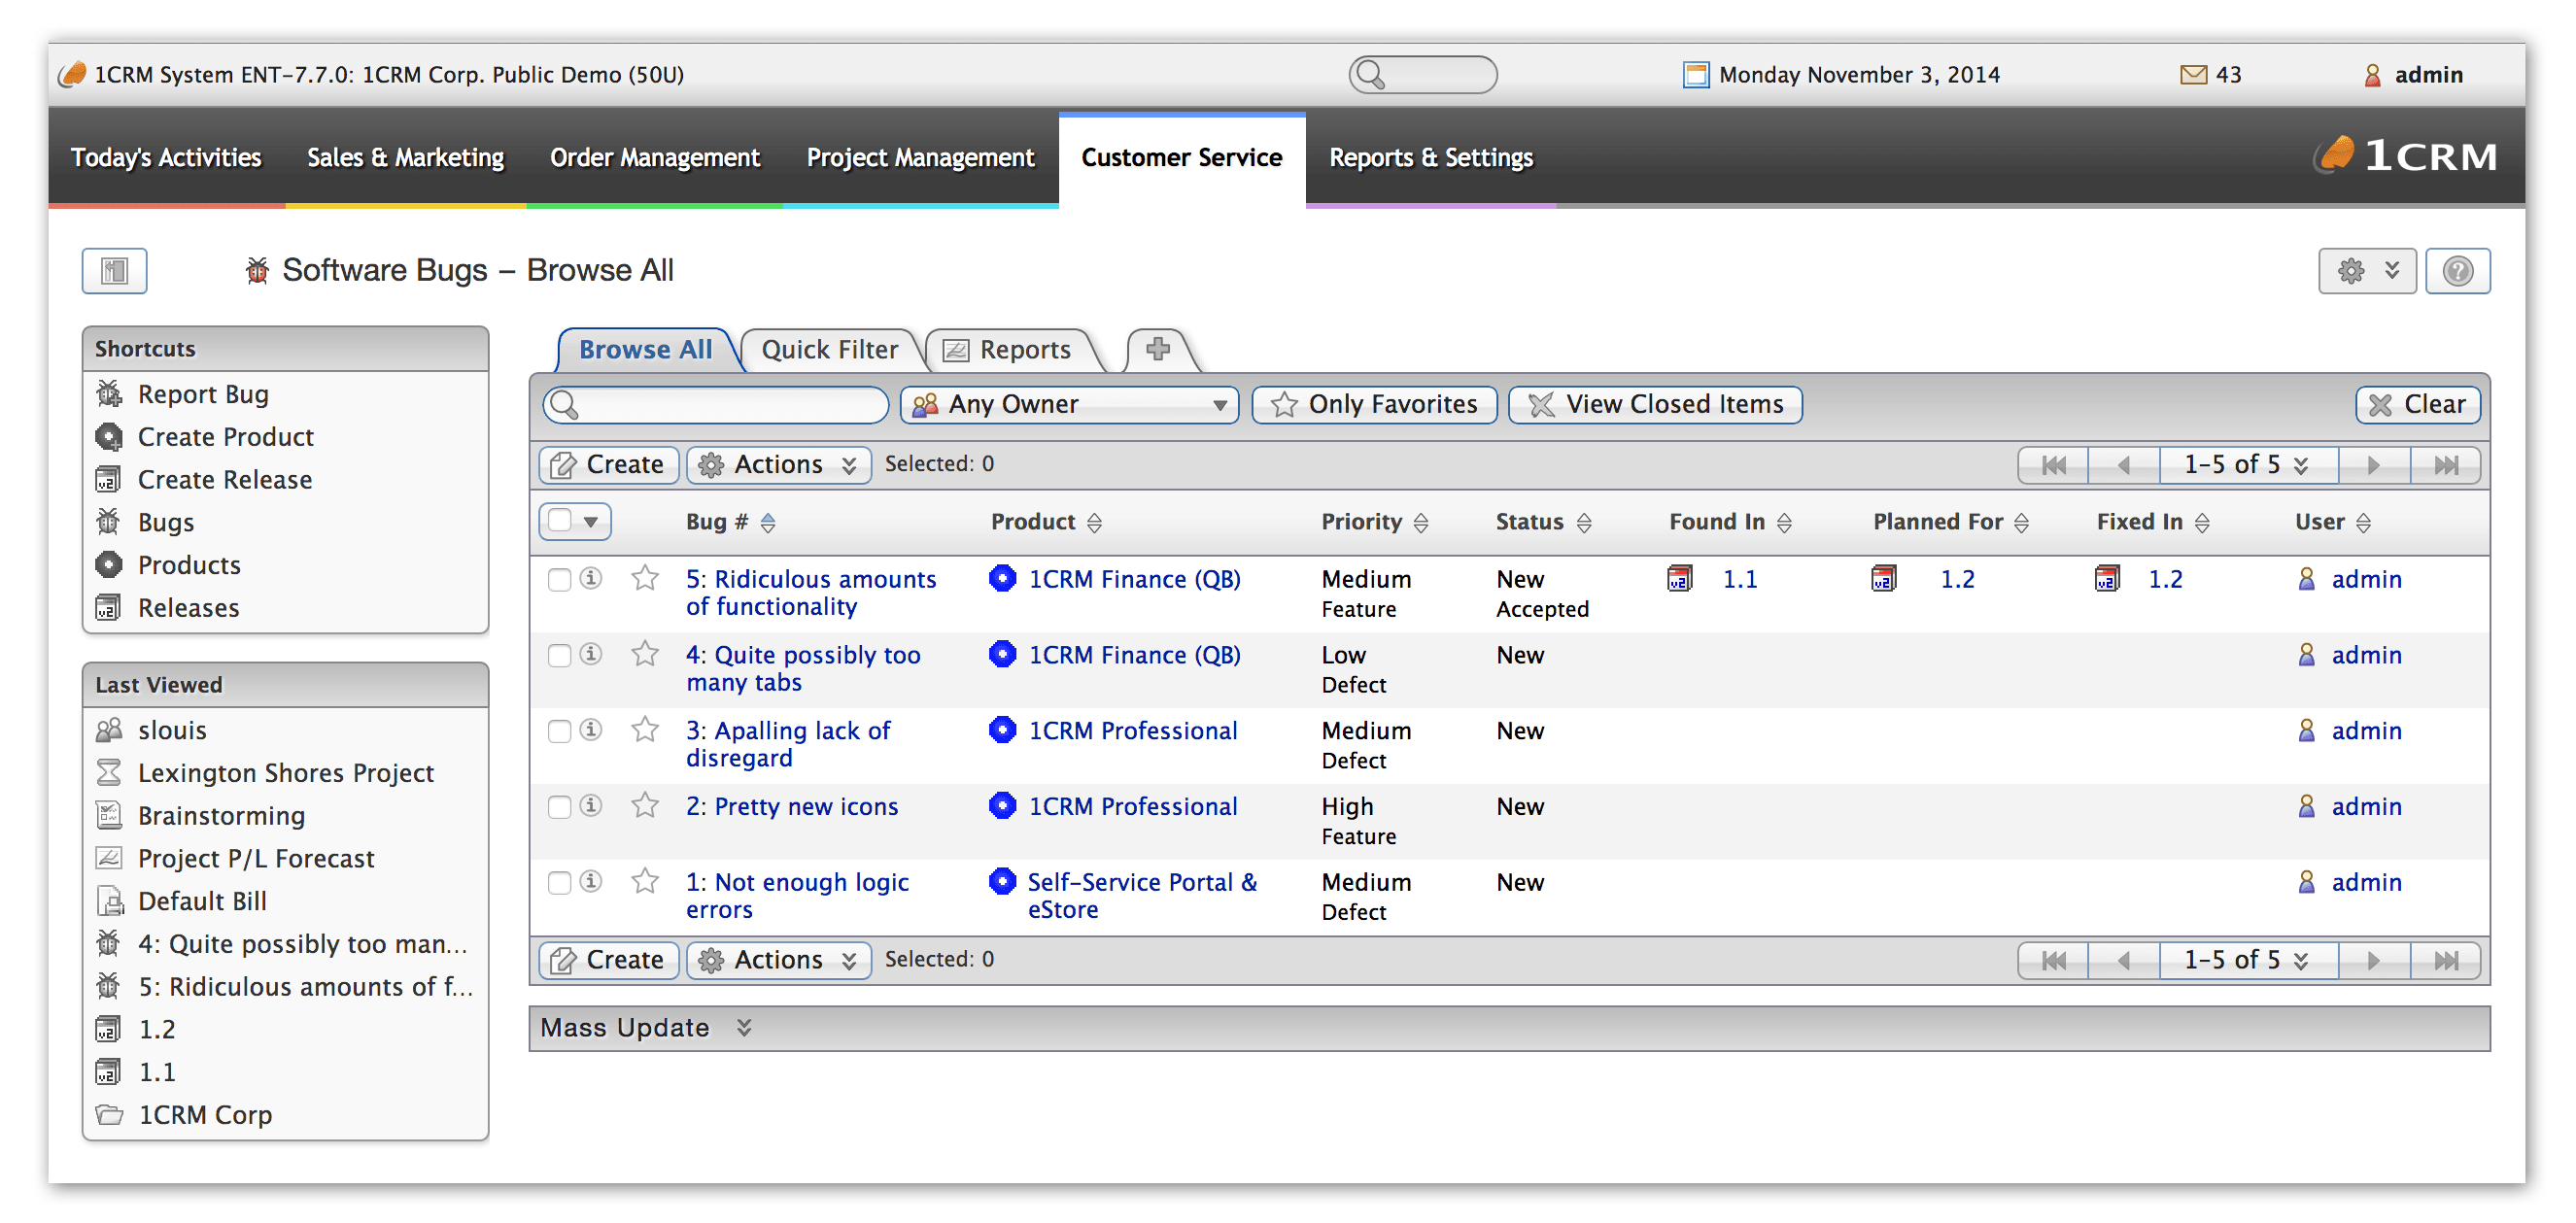Go to last page in bottom pager
The image size is (2576, 1223).
[2445, 961]
